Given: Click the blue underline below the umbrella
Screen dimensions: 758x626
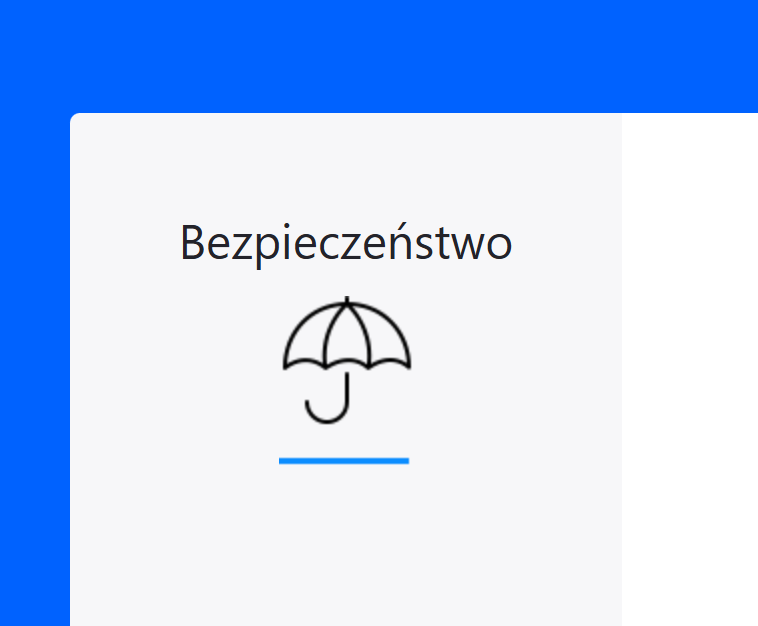Looking at the screenshot, I should (x=344, y=461).
